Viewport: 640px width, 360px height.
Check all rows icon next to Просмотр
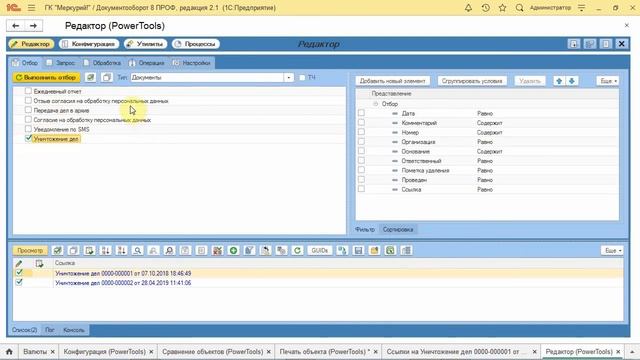tap(58, 250)
